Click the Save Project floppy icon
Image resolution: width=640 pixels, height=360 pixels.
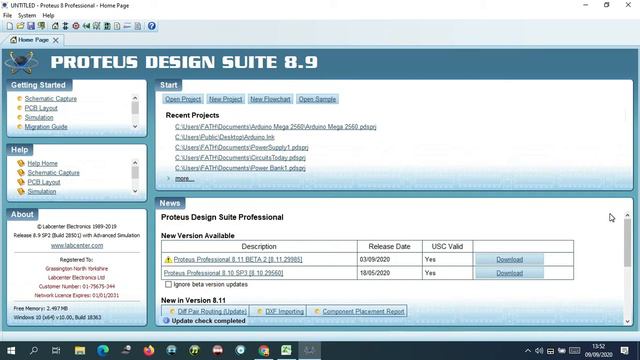[x=31, y=26]
